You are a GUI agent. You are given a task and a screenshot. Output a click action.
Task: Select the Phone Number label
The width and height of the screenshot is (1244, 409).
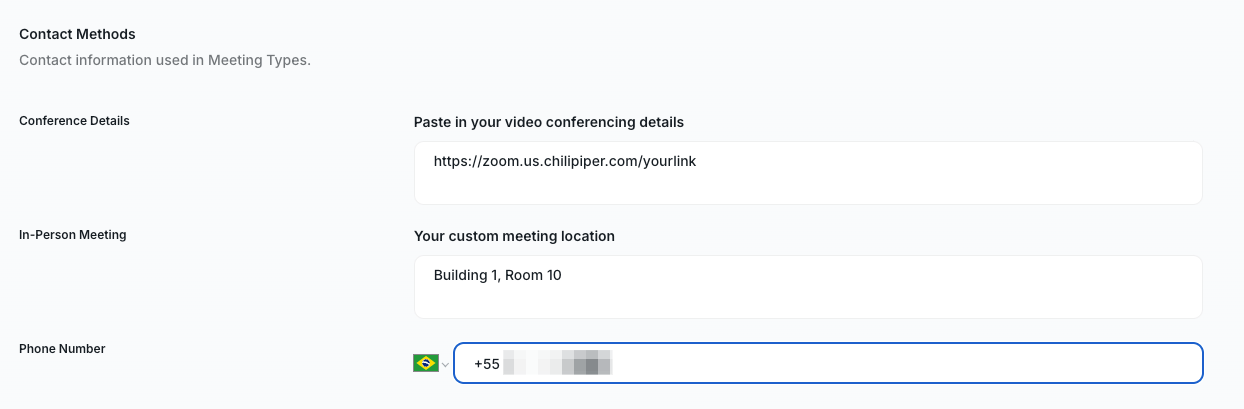tap(62, 349)
